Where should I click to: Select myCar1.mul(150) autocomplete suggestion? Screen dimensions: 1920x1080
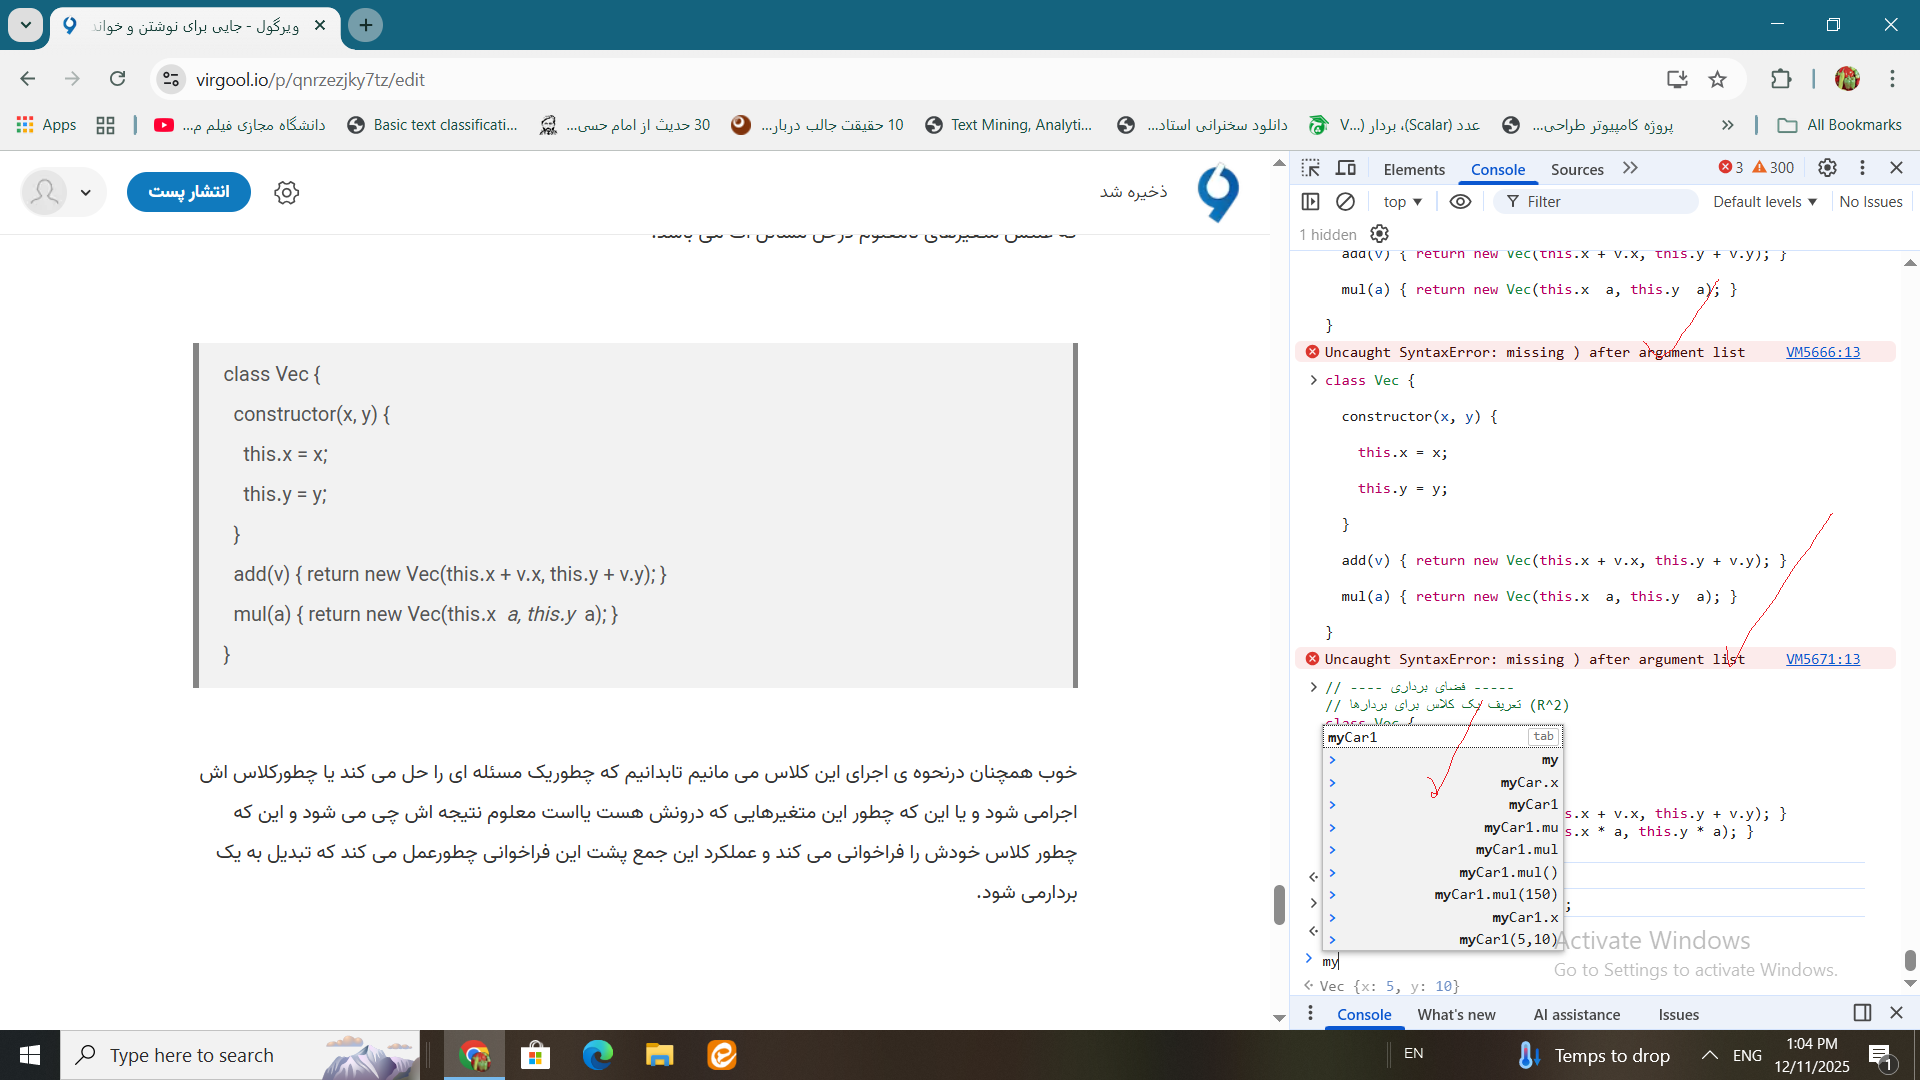[x=1495, y=894]
